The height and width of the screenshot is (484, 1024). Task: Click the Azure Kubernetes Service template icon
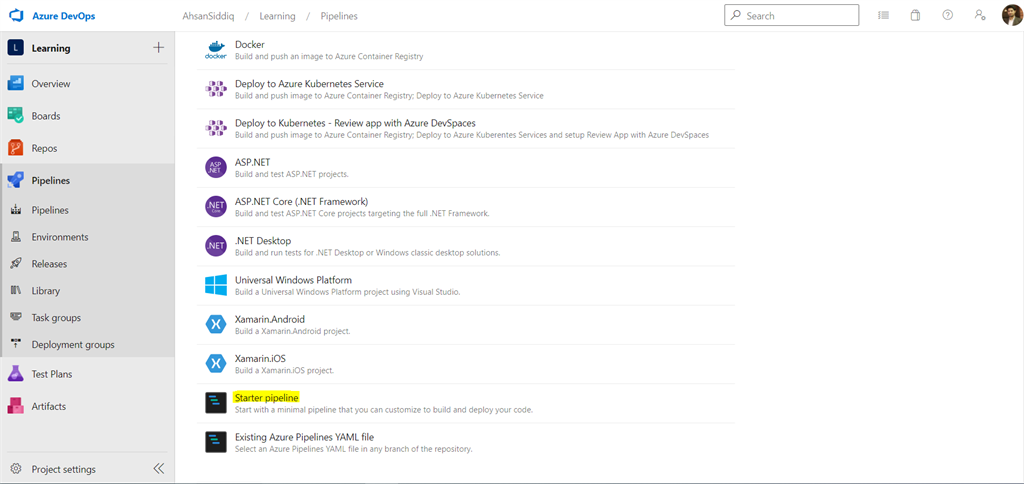216,89
